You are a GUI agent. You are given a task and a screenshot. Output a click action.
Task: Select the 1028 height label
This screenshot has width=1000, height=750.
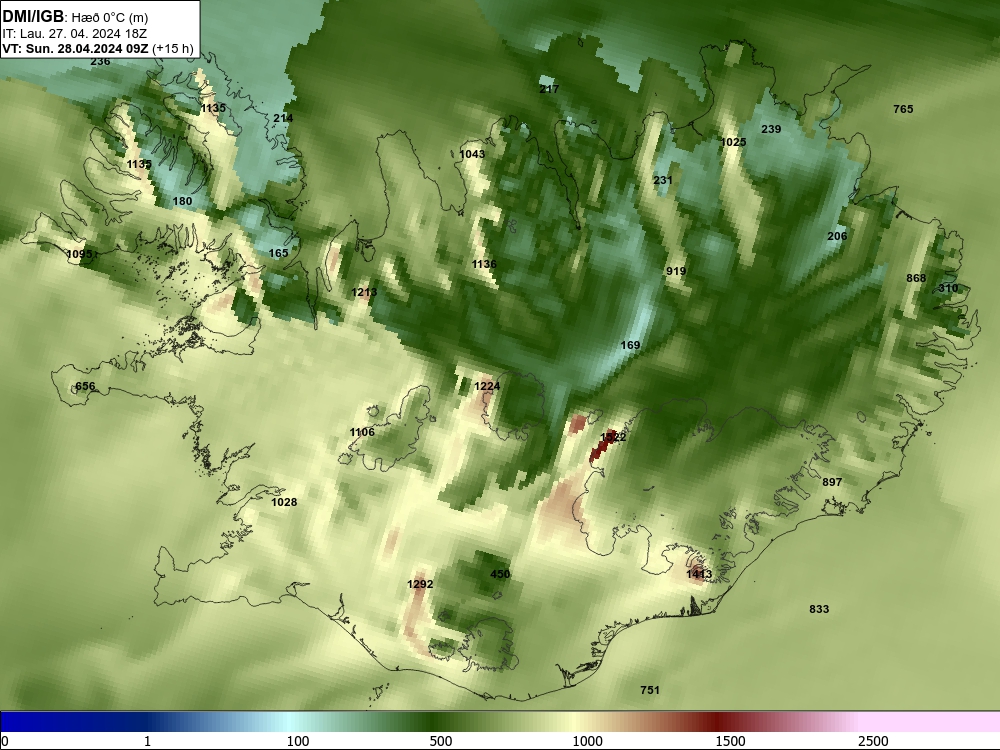point(284,502)
